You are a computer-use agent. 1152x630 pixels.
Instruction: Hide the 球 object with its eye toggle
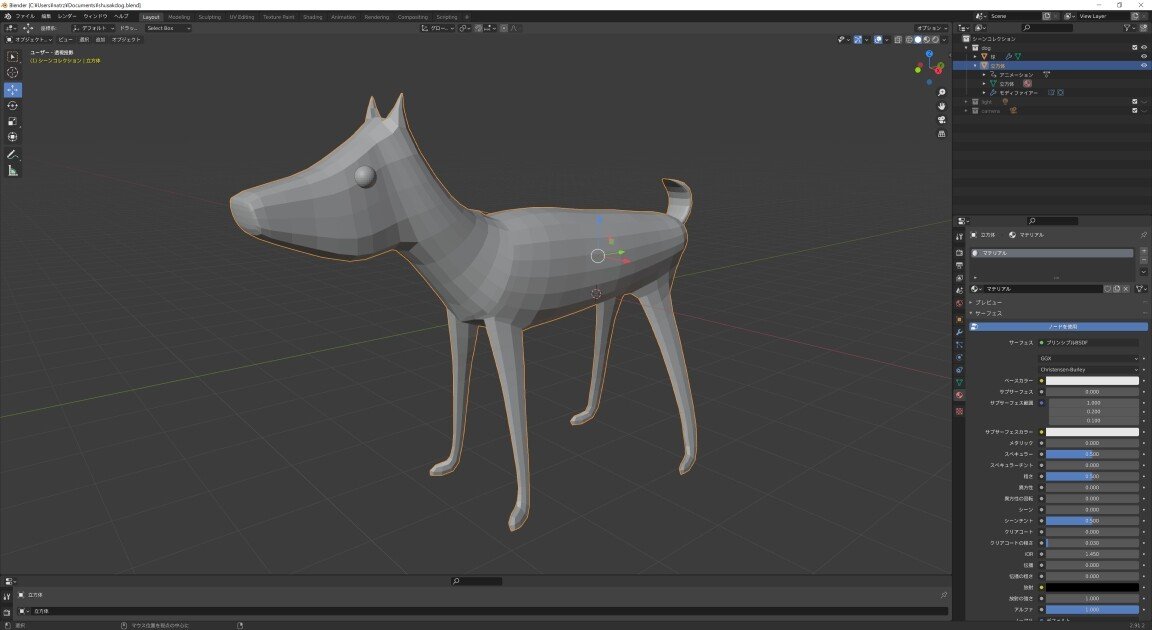(x=1144, y=57)
